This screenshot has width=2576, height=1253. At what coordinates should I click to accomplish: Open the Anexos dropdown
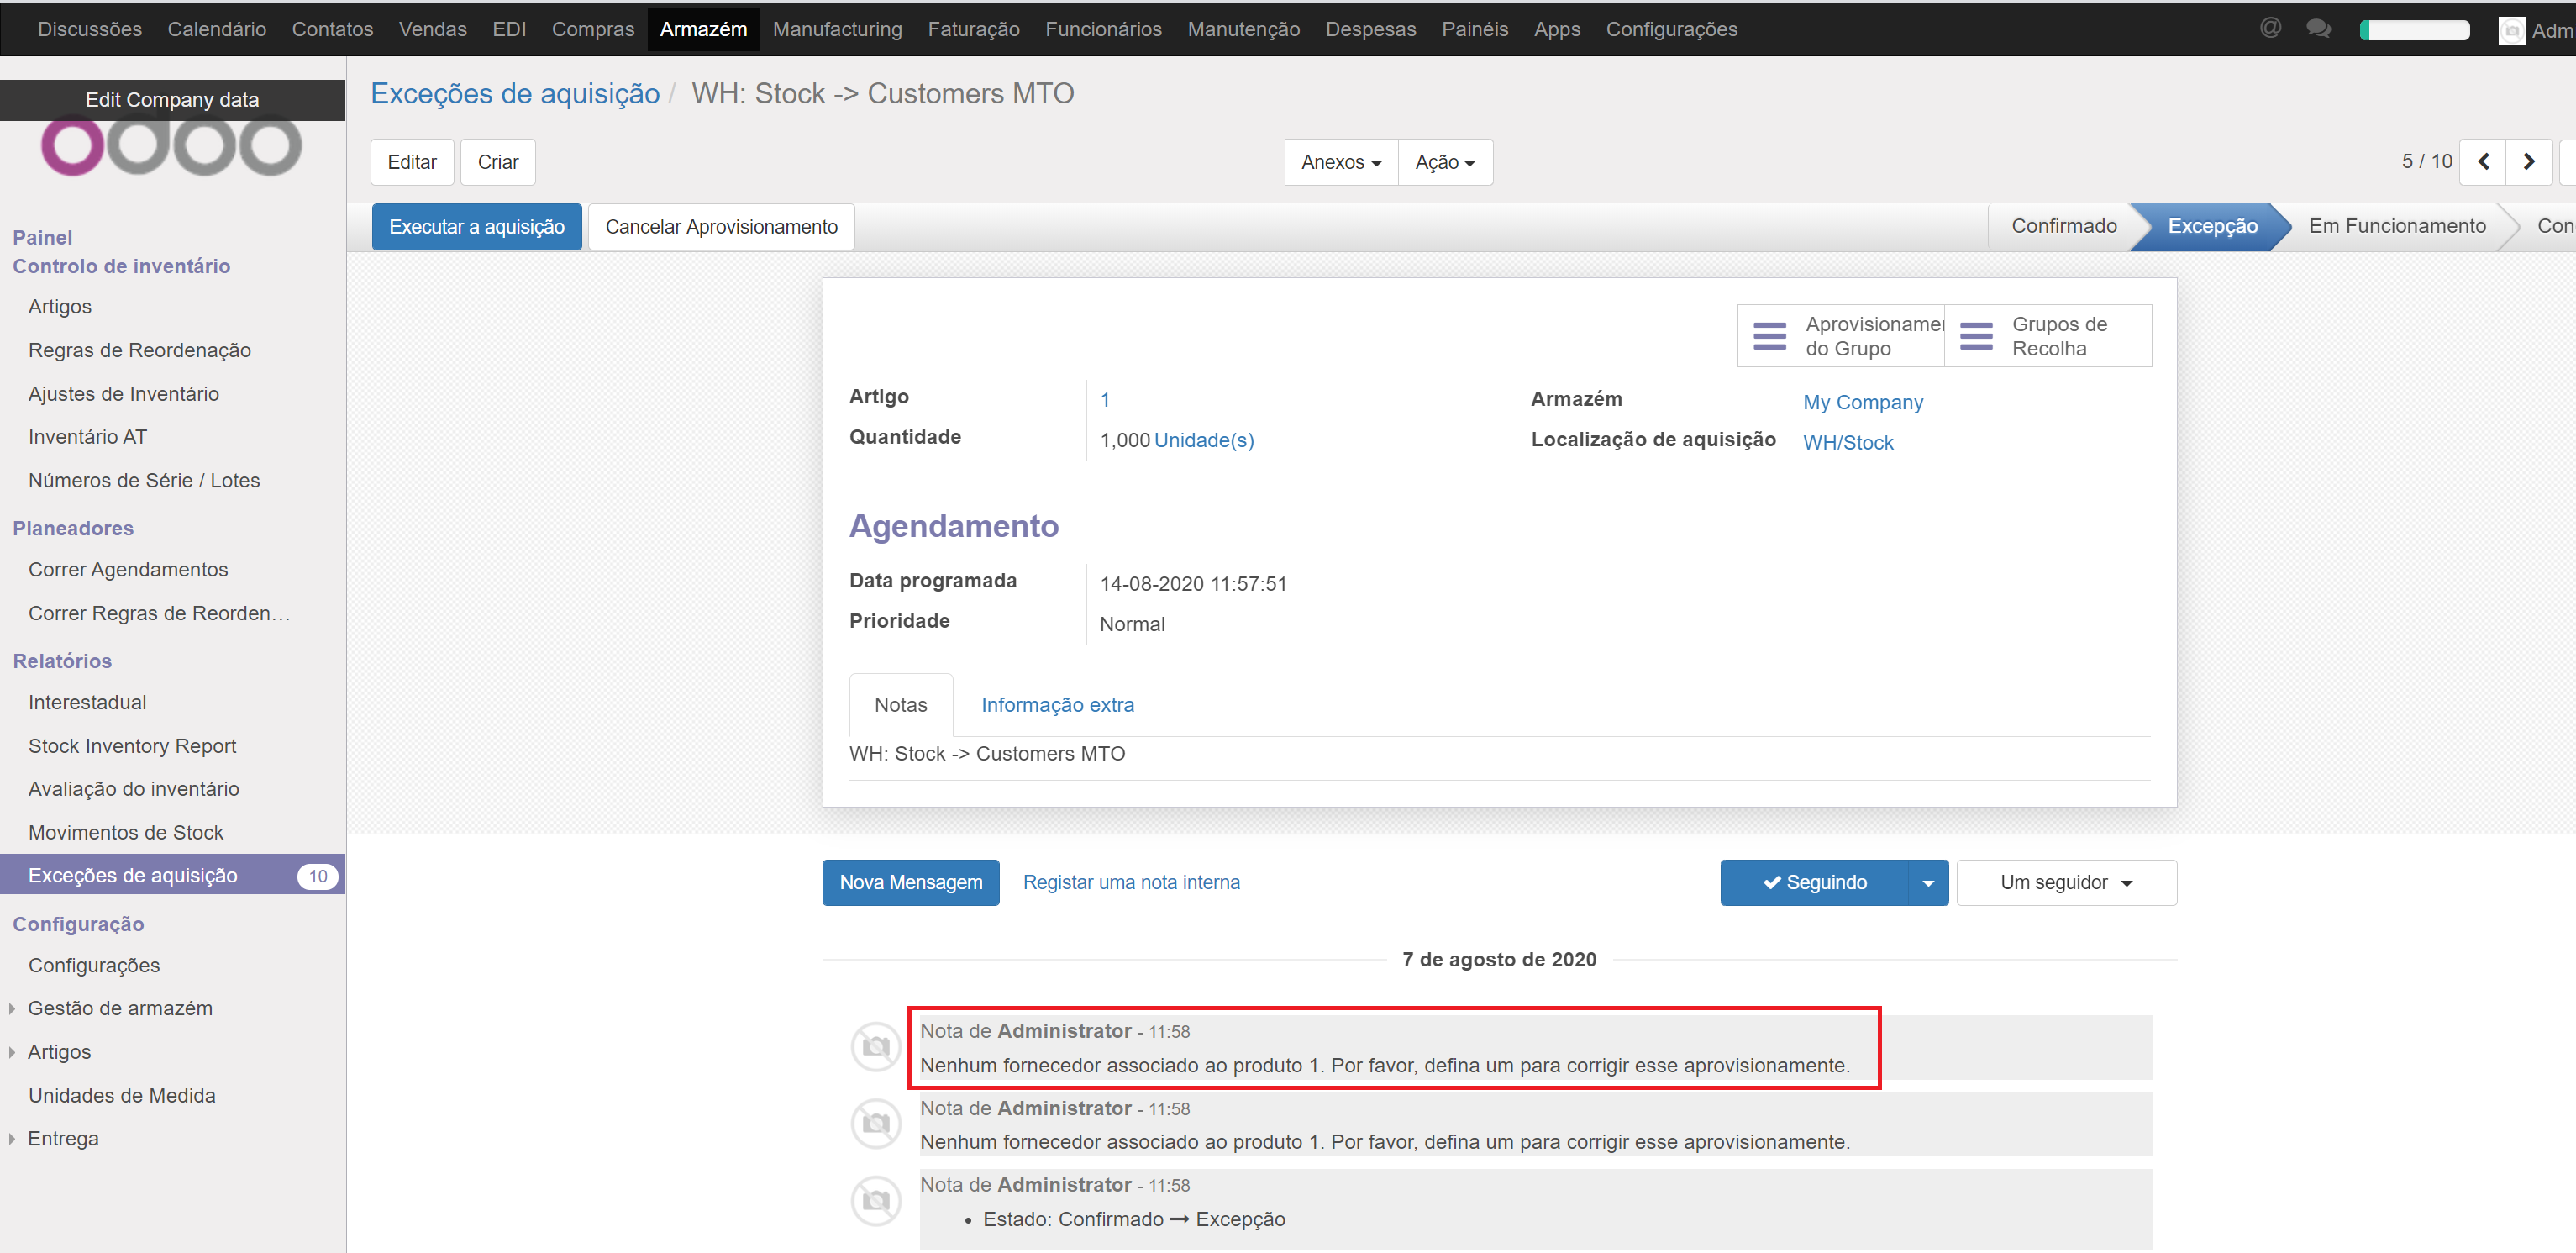click(1340, 162)
